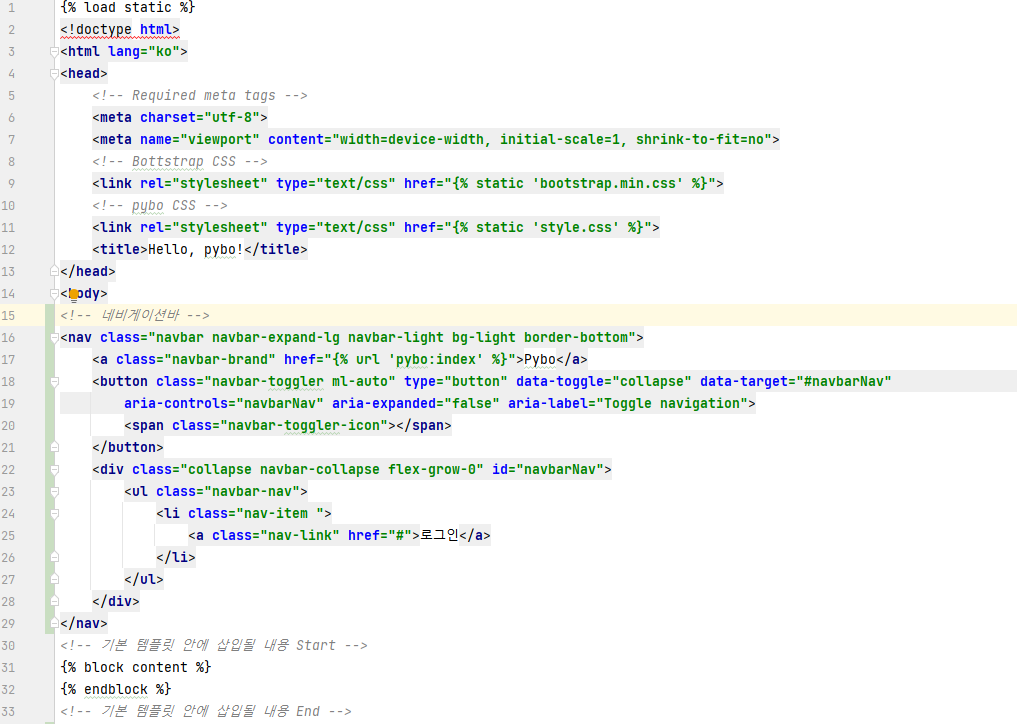Image resolution: width=1017 pixels, height=724 pixels.
Task: Click the '로그인' link text
Action: (440, 536)
